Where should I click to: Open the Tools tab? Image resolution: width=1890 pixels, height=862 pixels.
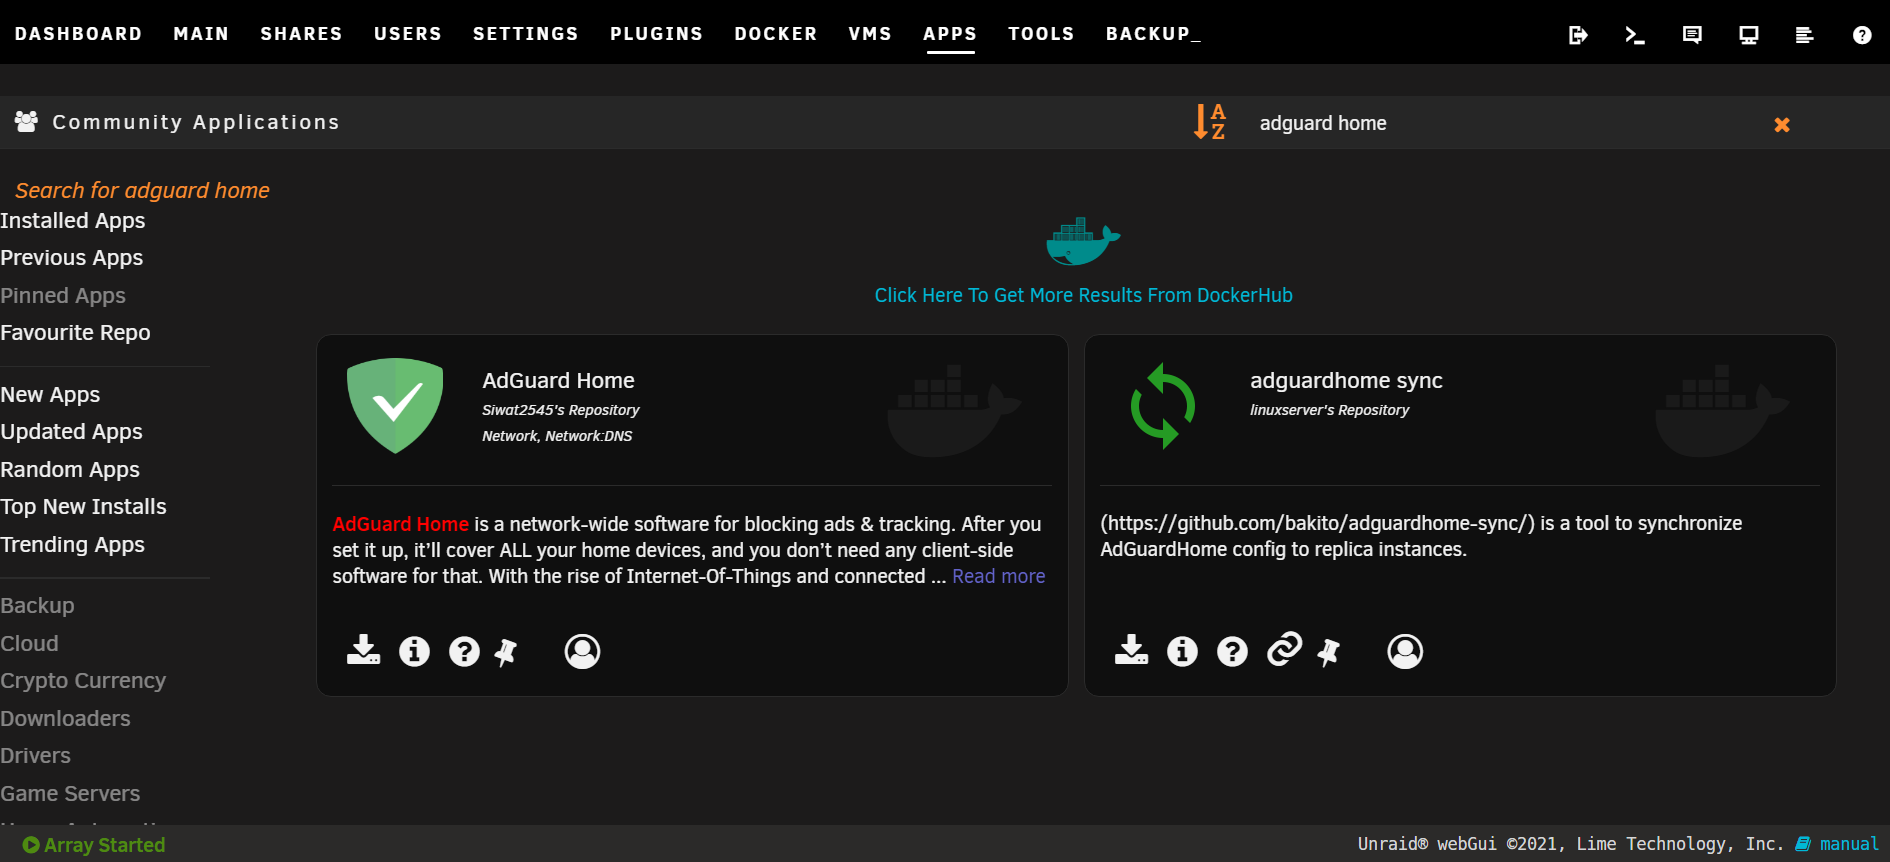click(1041, 34)
